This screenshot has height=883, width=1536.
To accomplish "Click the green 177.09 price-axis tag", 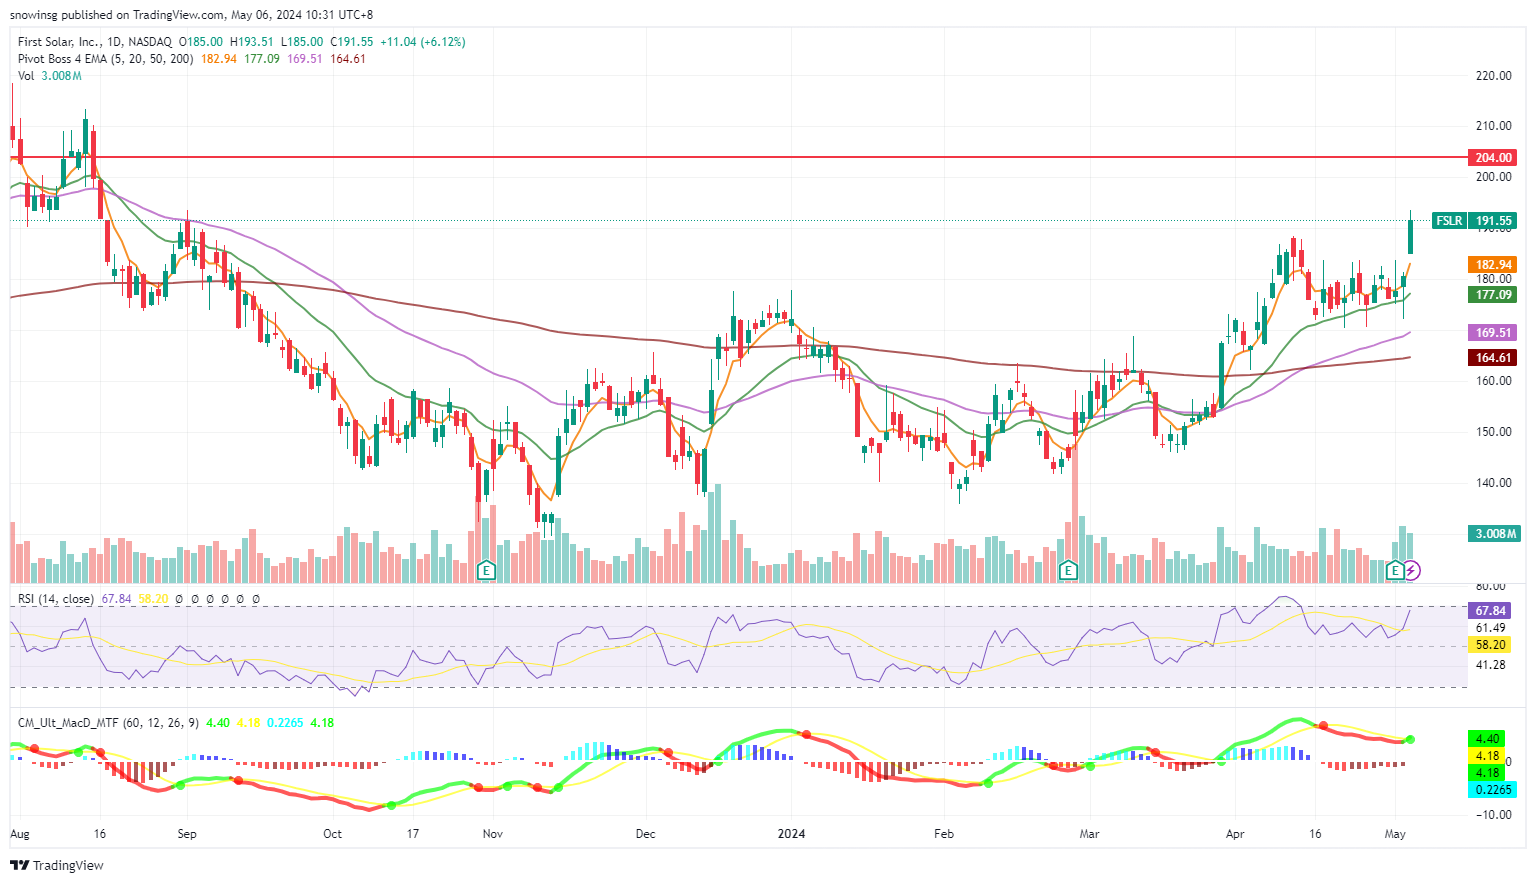I will coord(1493,295).
